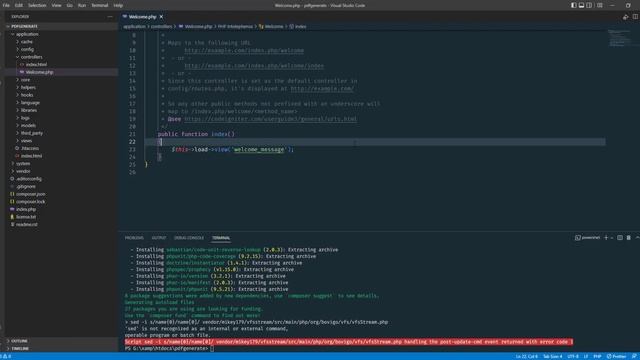Open the Go menu
Screen dimensions: 640x360
point(69,5)
